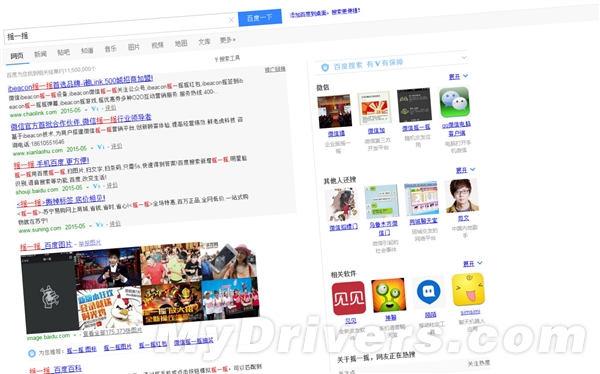Switch to the 贴吧 tab

64,52
